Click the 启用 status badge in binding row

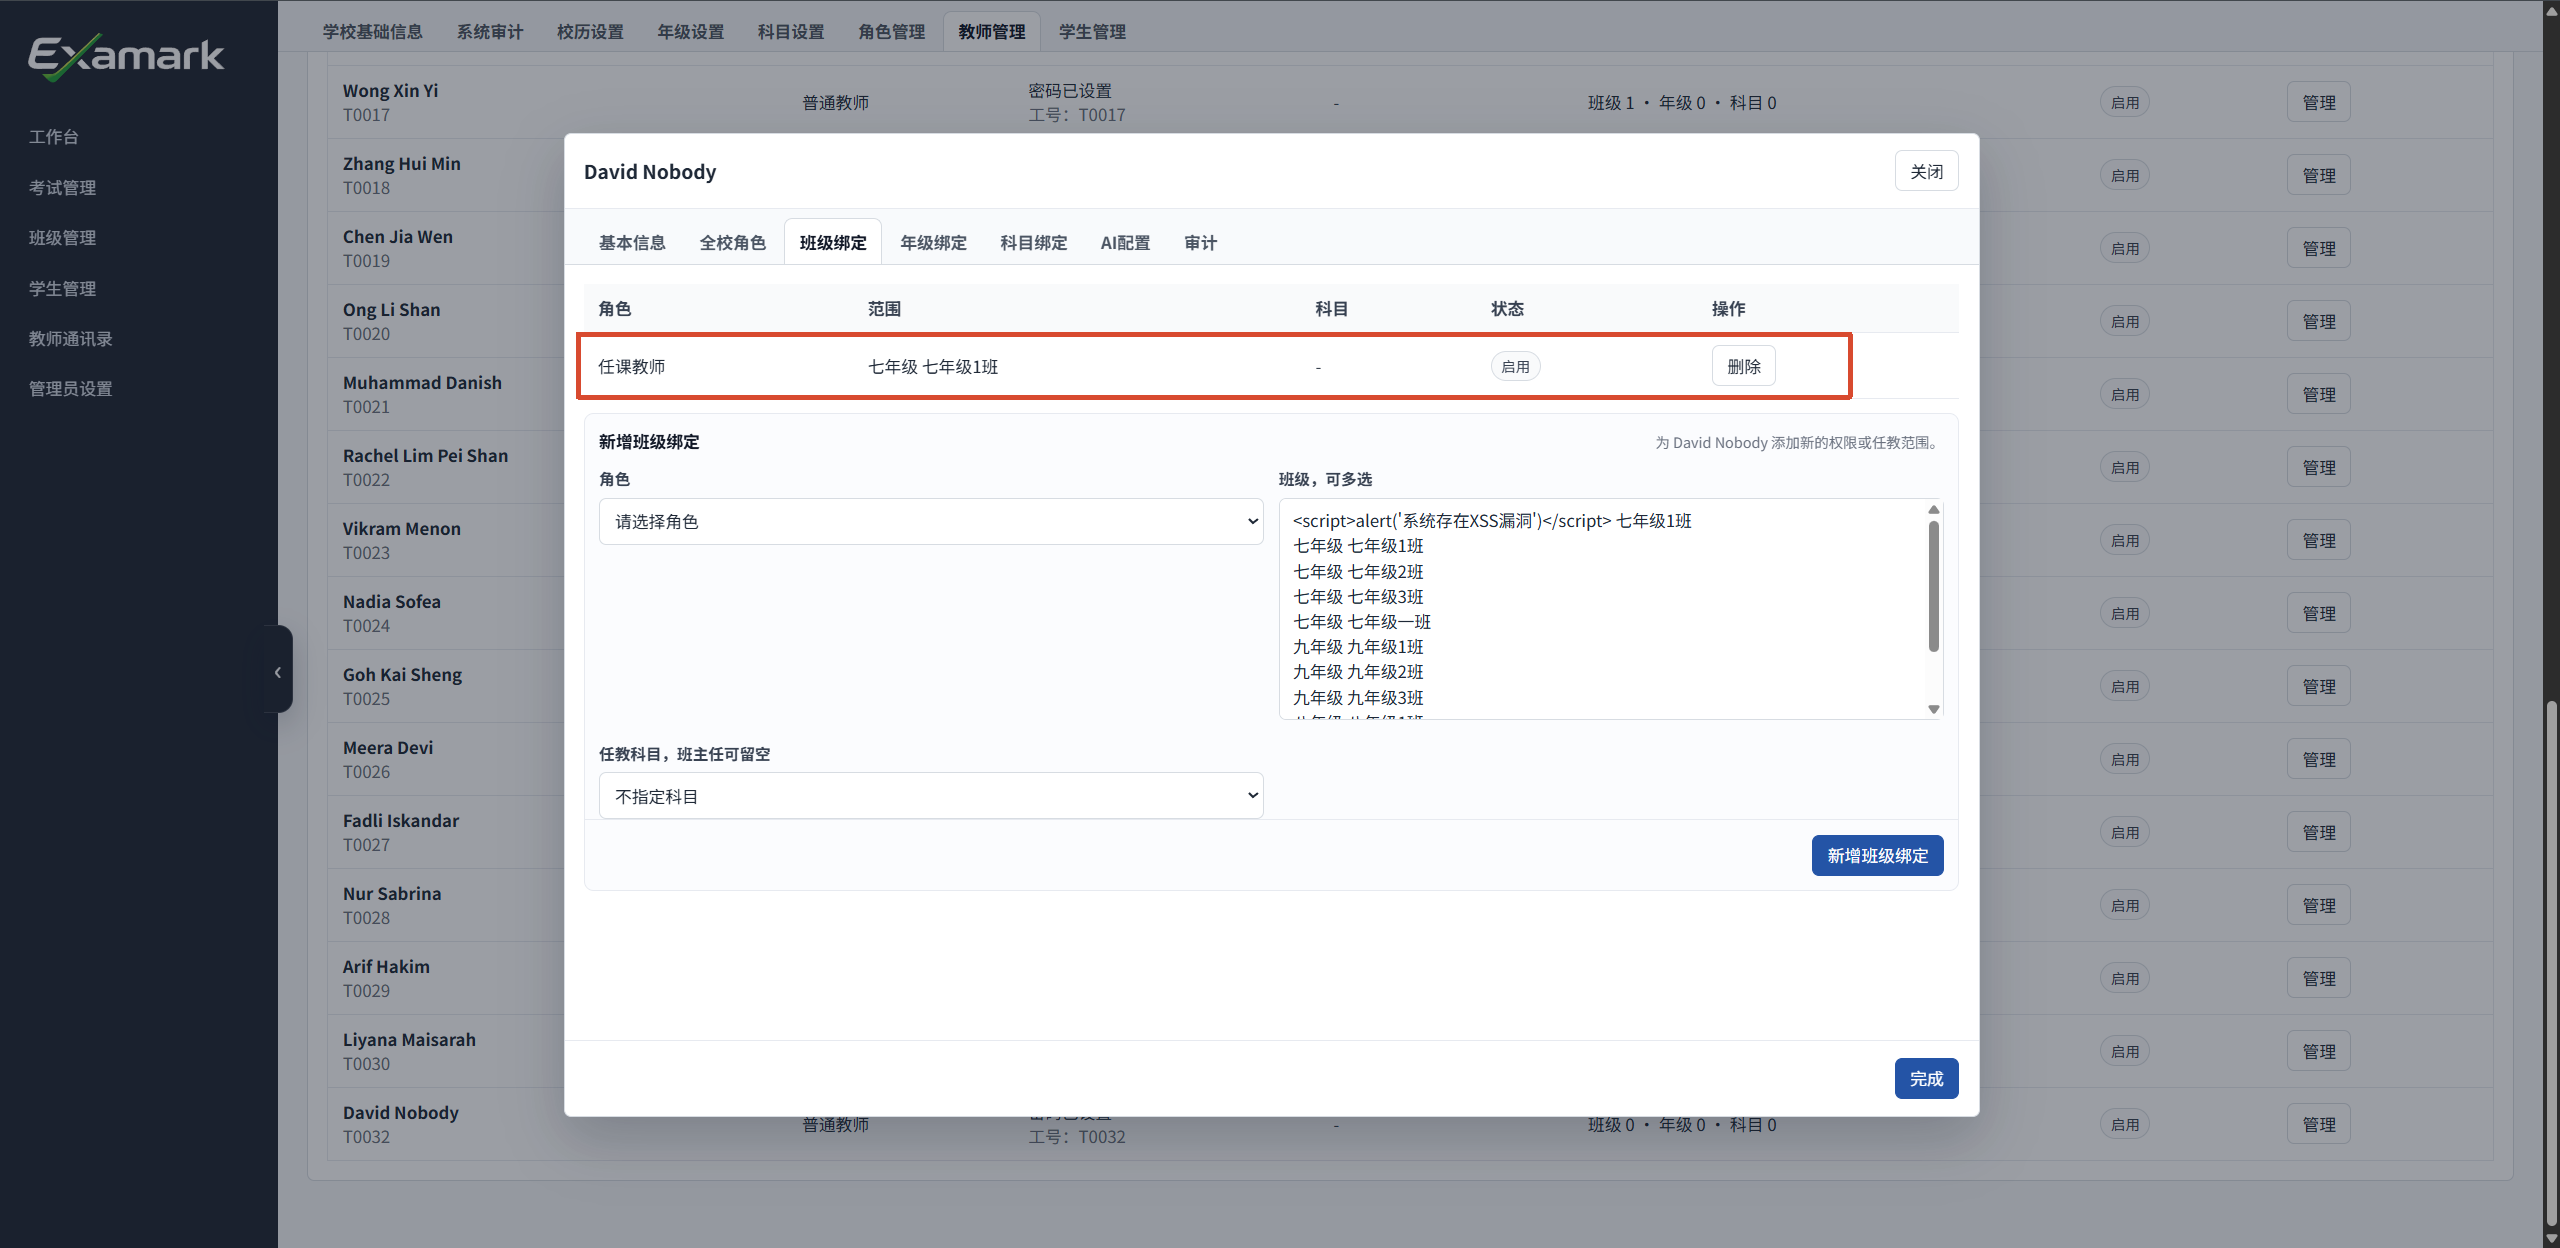point(1515,366)
